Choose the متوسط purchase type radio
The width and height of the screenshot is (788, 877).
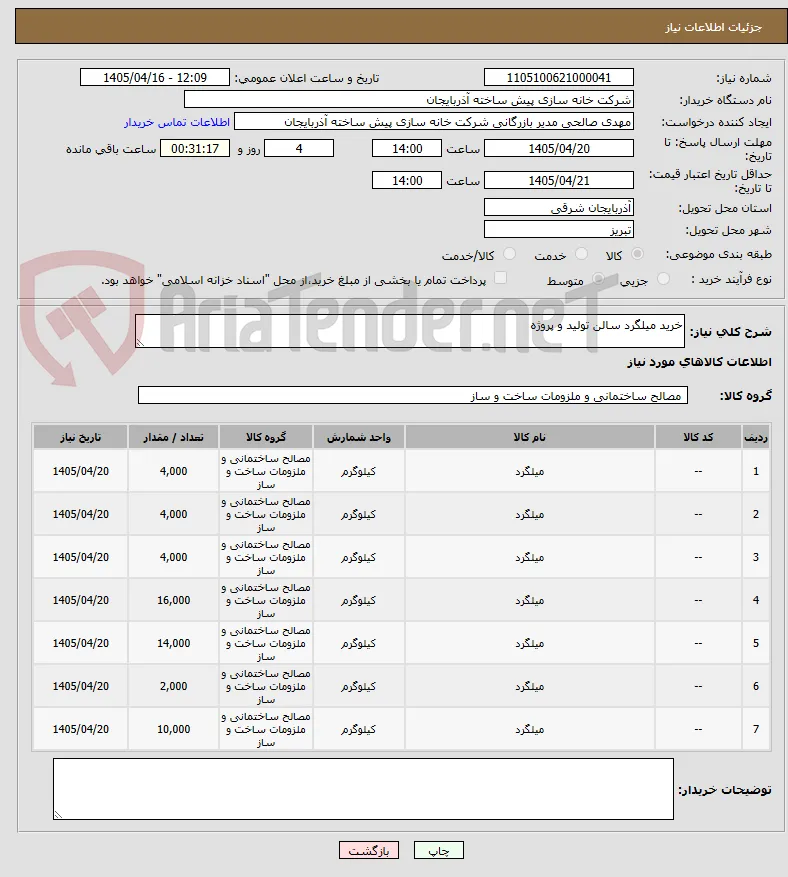(598, 279)
